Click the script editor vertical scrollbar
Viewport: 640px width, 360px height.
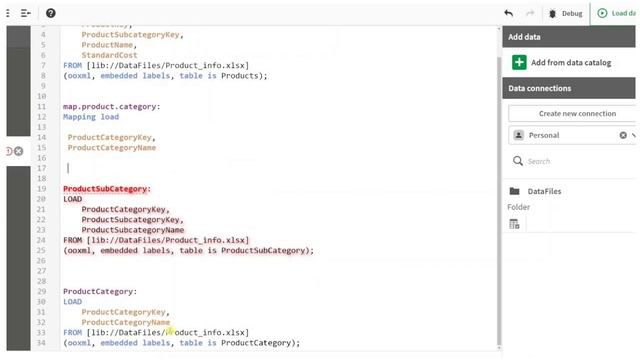tap(498, 200)
